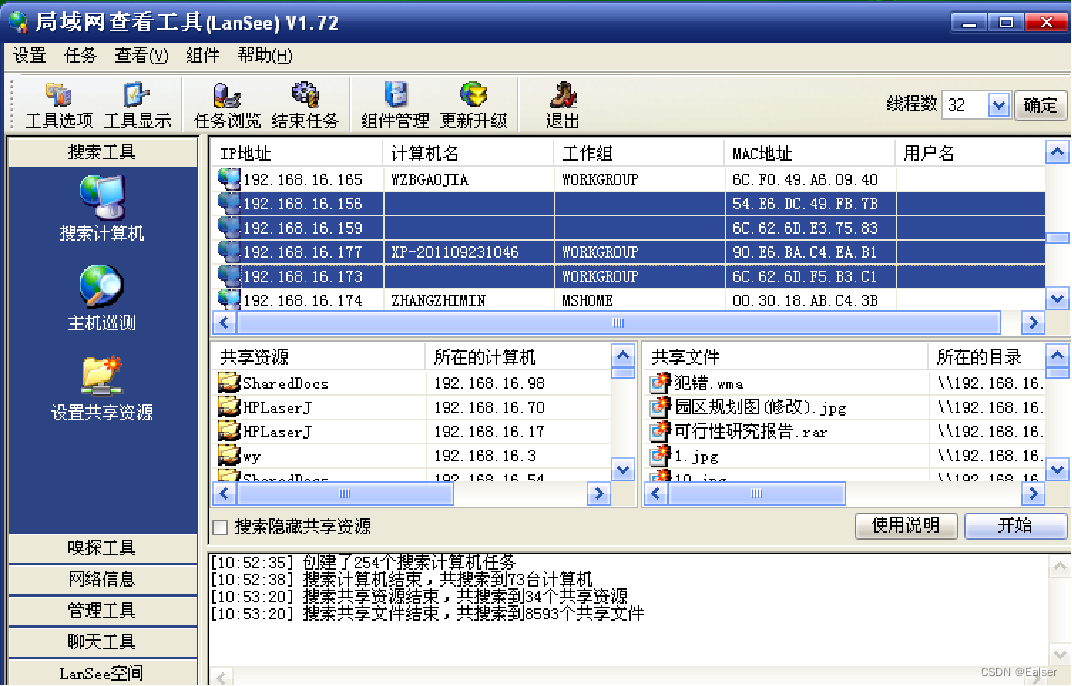
Task: Click file icon of 犯错.wma
Action: tap(660, 382)
